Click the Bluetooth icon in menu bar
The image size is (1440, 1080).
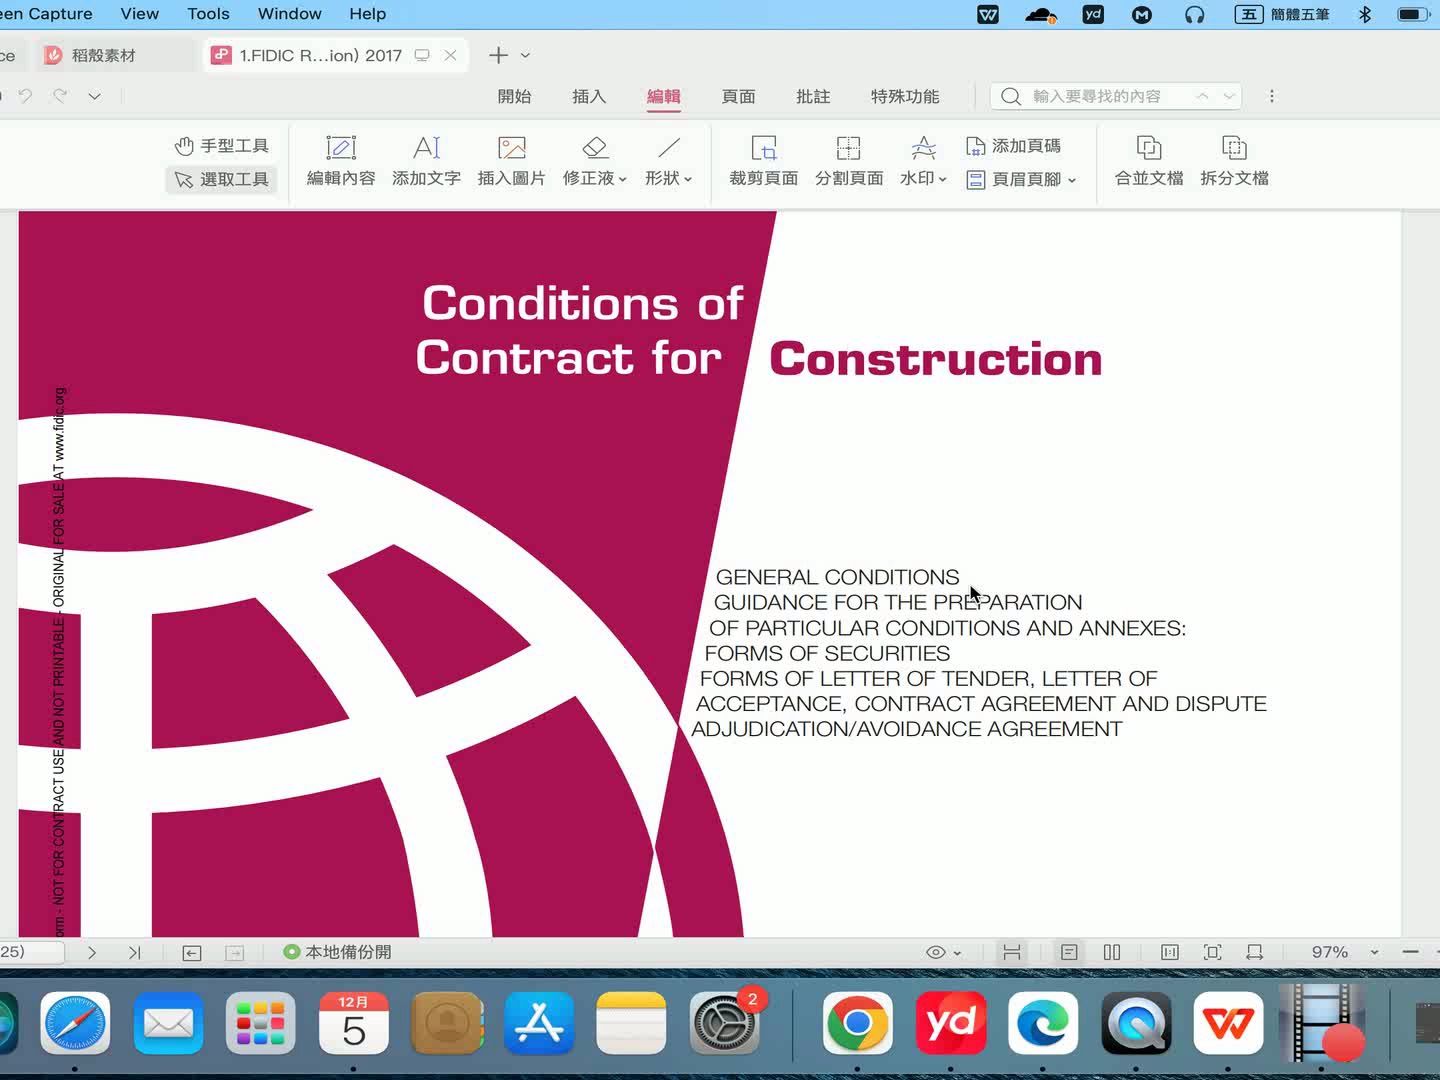1364,14
